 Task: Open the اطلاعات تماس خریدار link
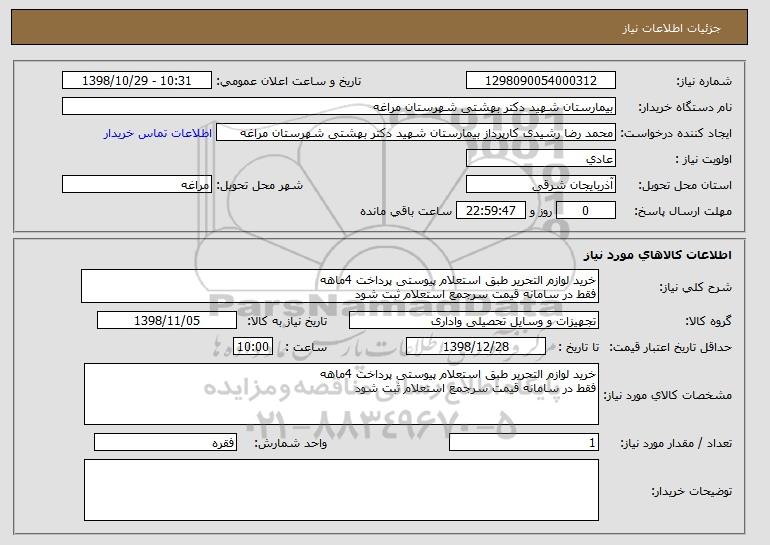(x=158, y=133)
